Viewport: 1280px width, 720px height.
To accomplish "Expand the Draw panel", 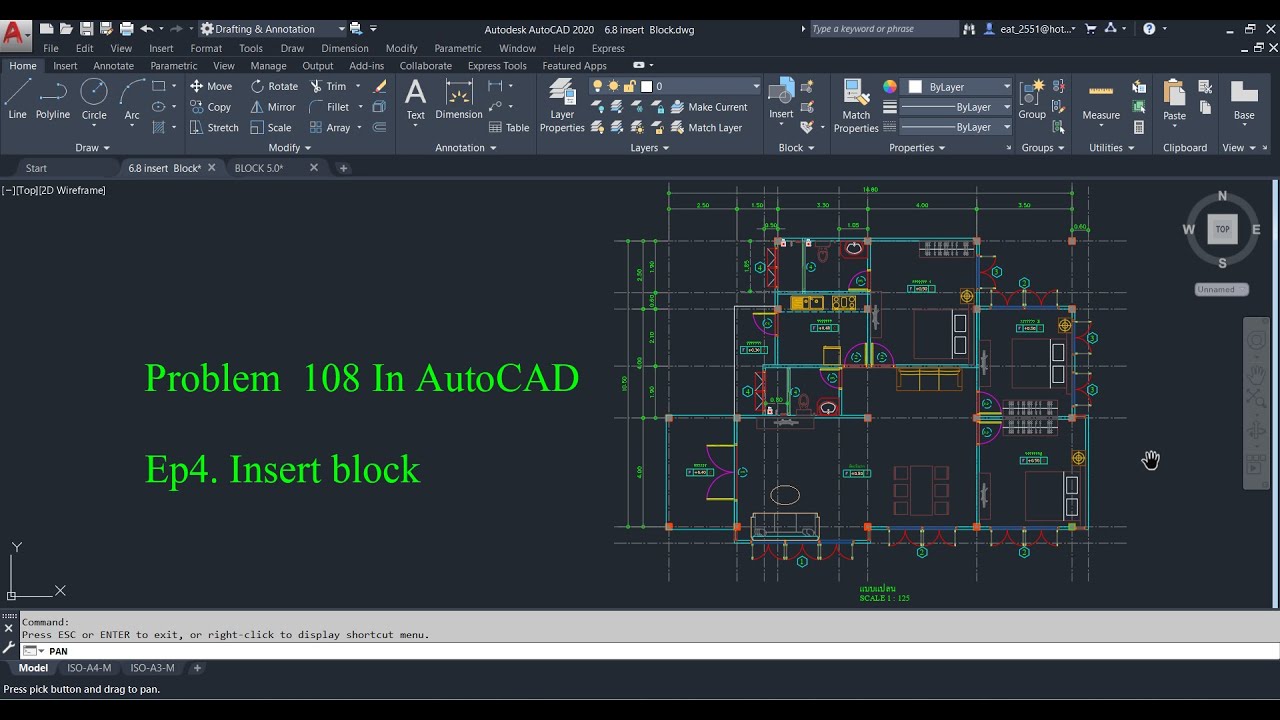I will (94, 148).
